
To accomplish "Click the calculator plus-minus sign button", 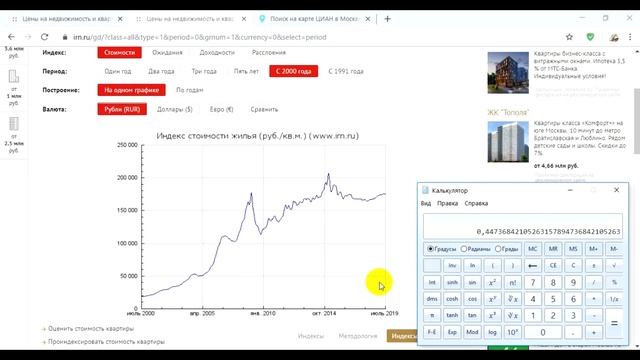I will coord(594,266).
